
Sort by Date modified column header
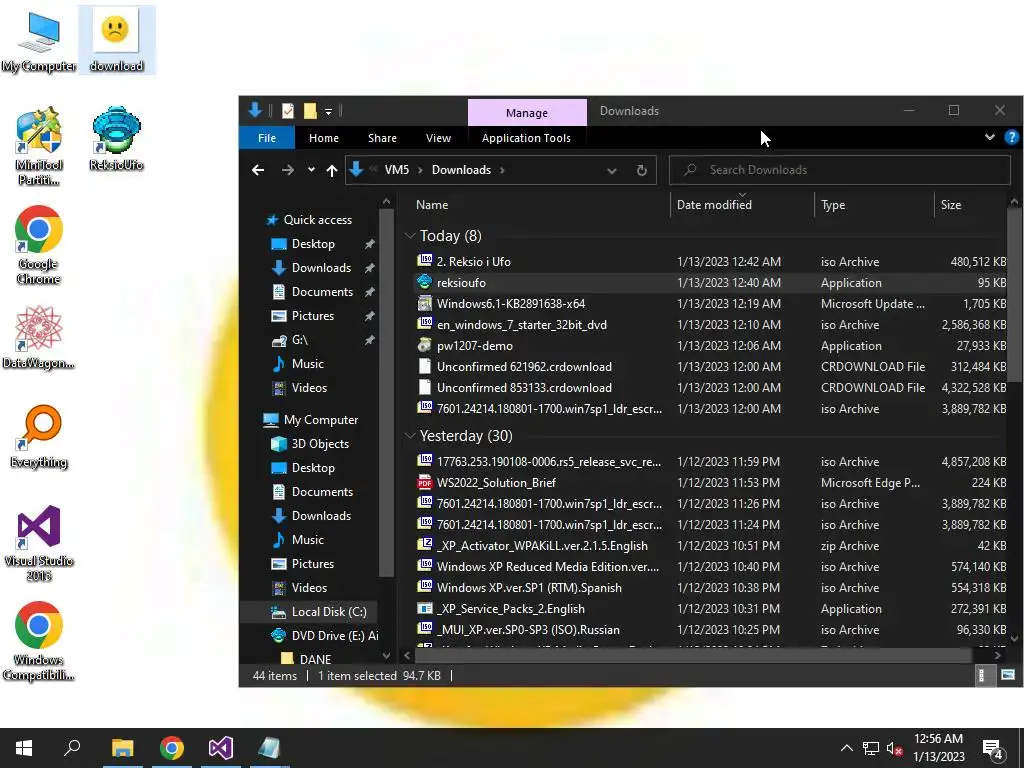tap(714, 204)
